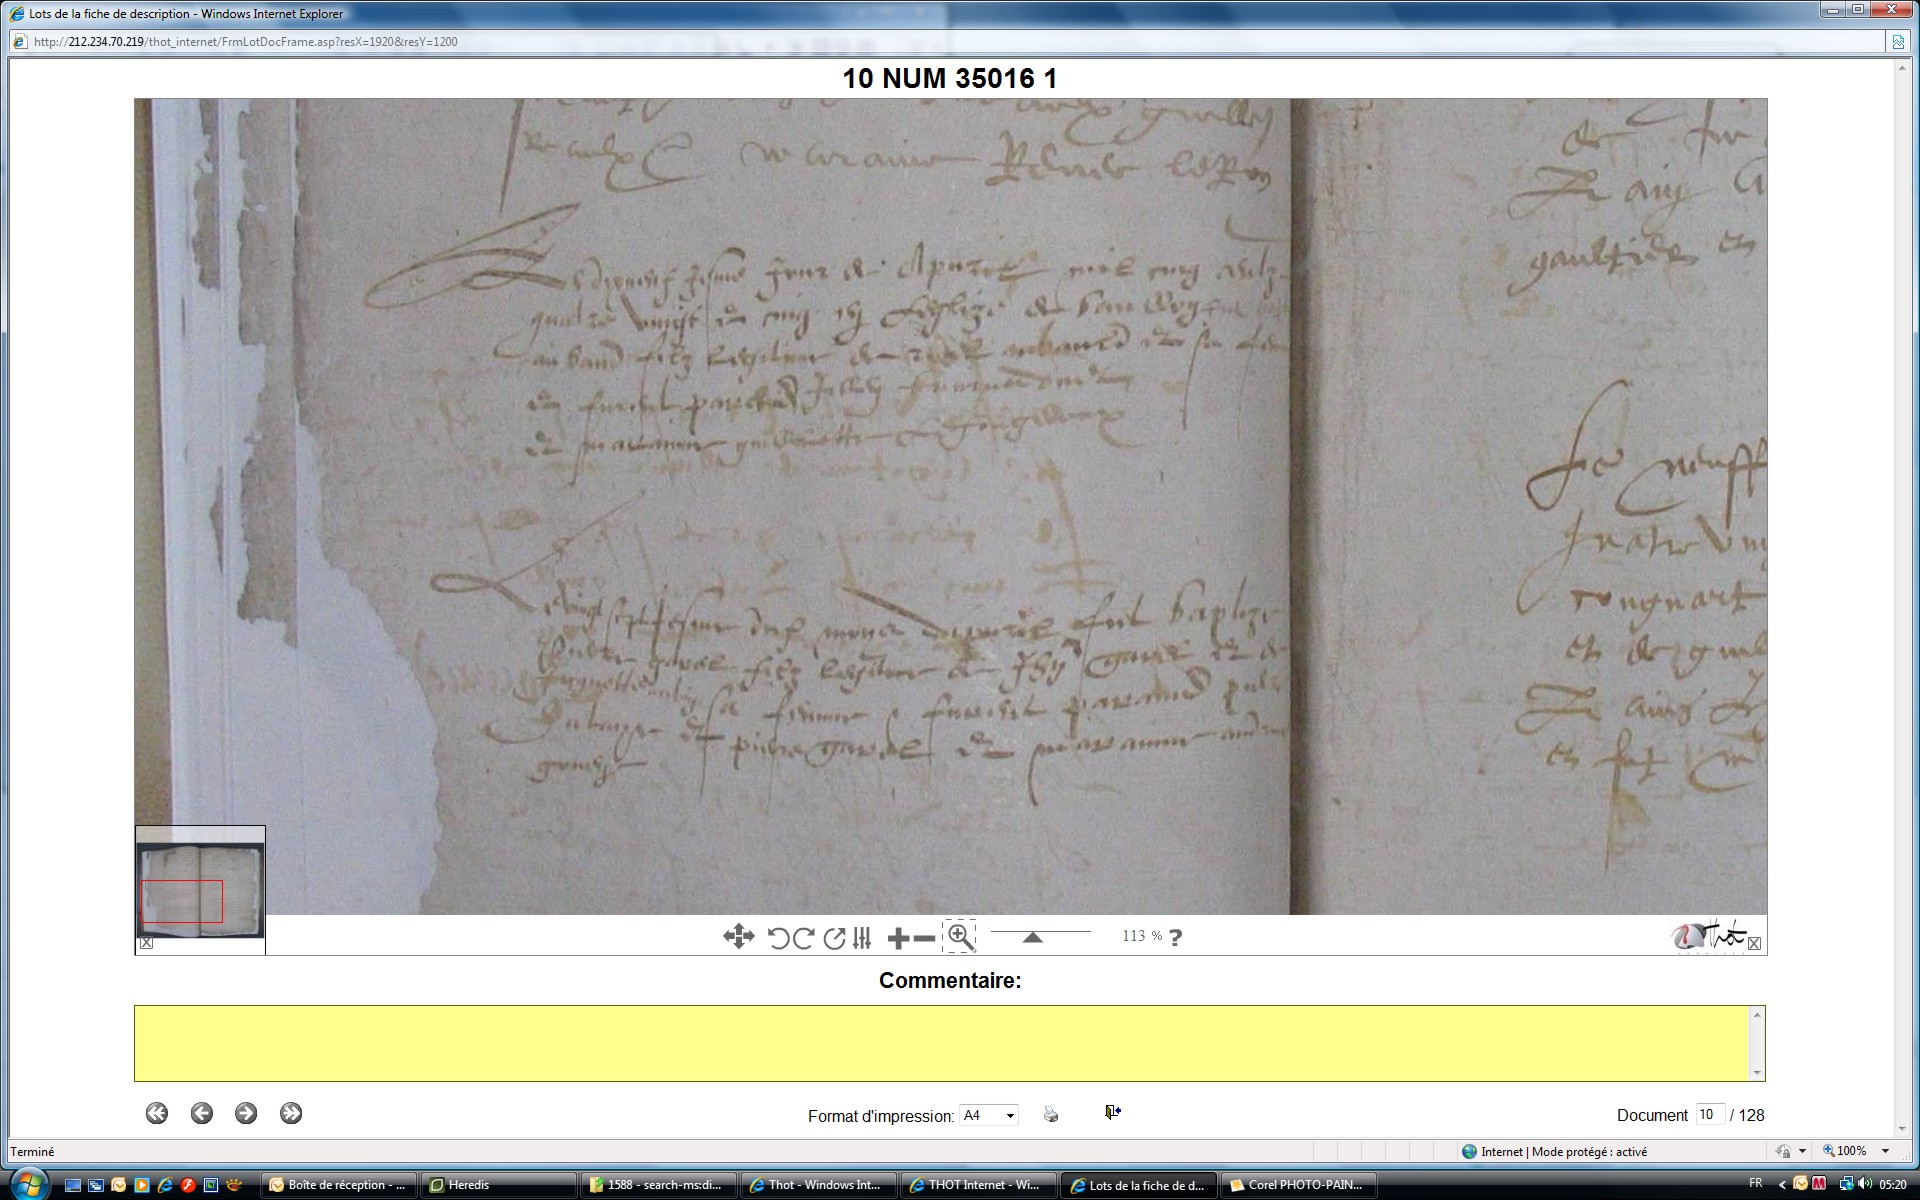Go to the previous document
The width and height of the screenshot is (1920, 1200).
pos(202,1113)
